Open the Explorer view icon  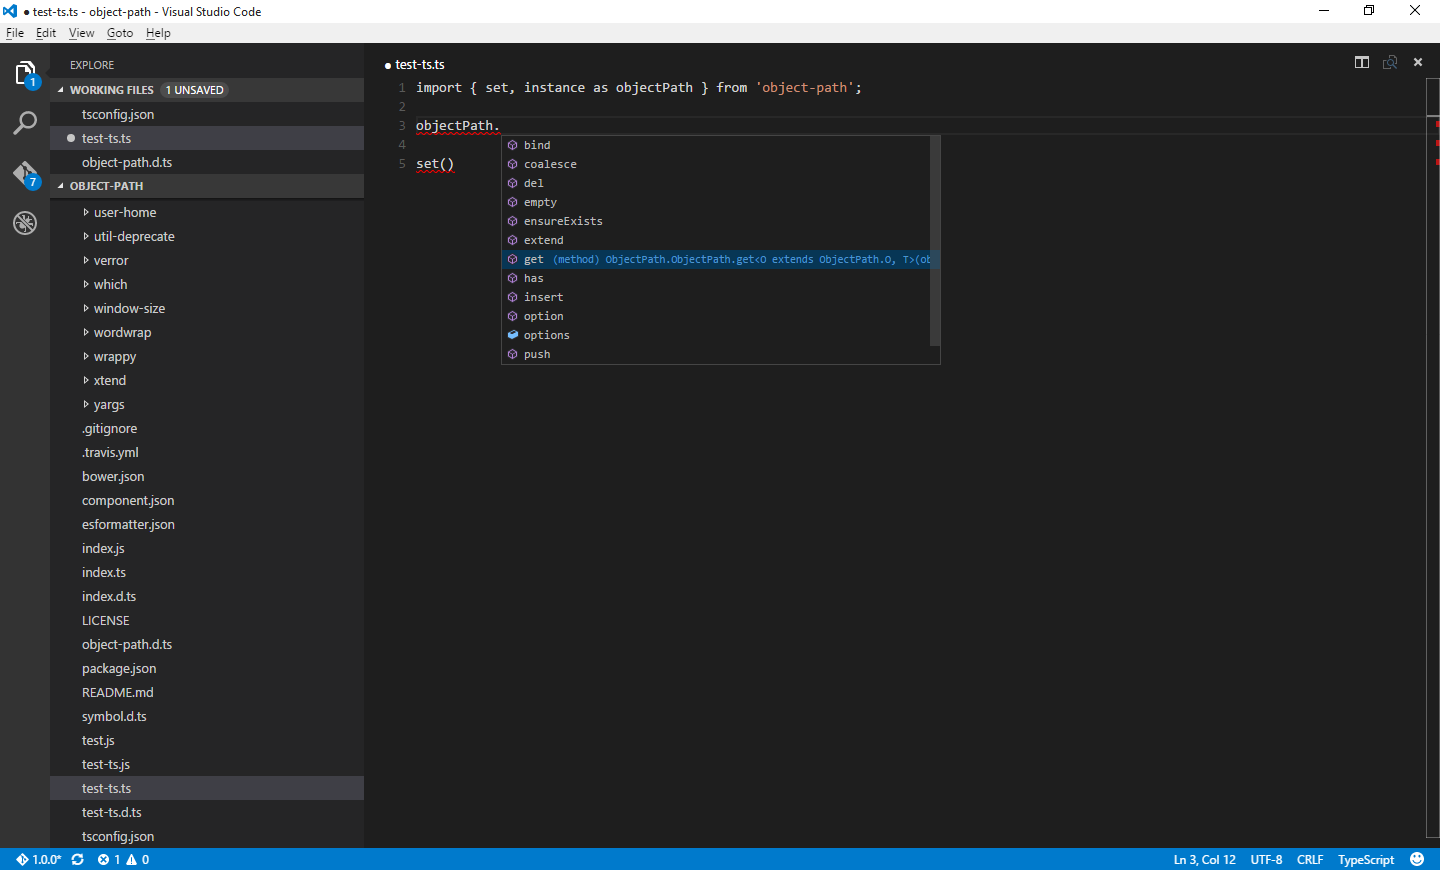[x=25, y=73]
